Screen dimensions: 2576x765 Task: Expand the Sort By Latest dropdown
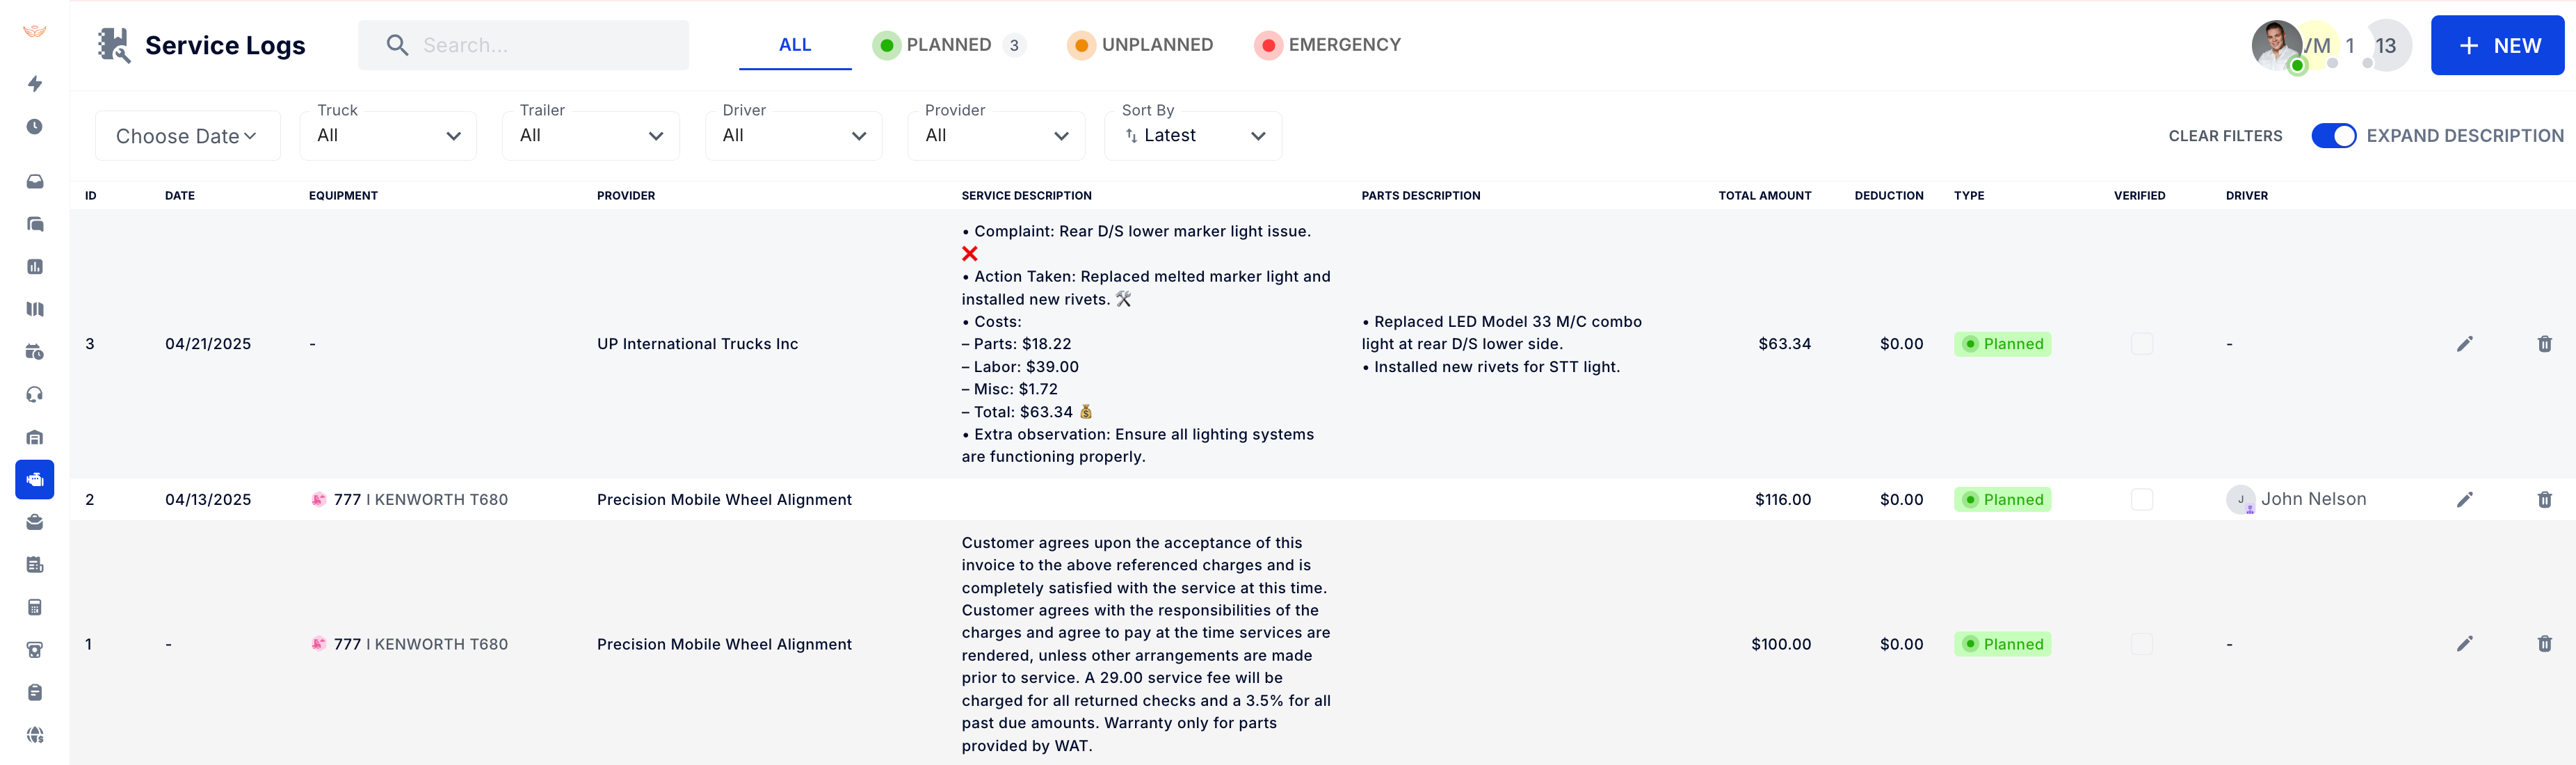1193,136
